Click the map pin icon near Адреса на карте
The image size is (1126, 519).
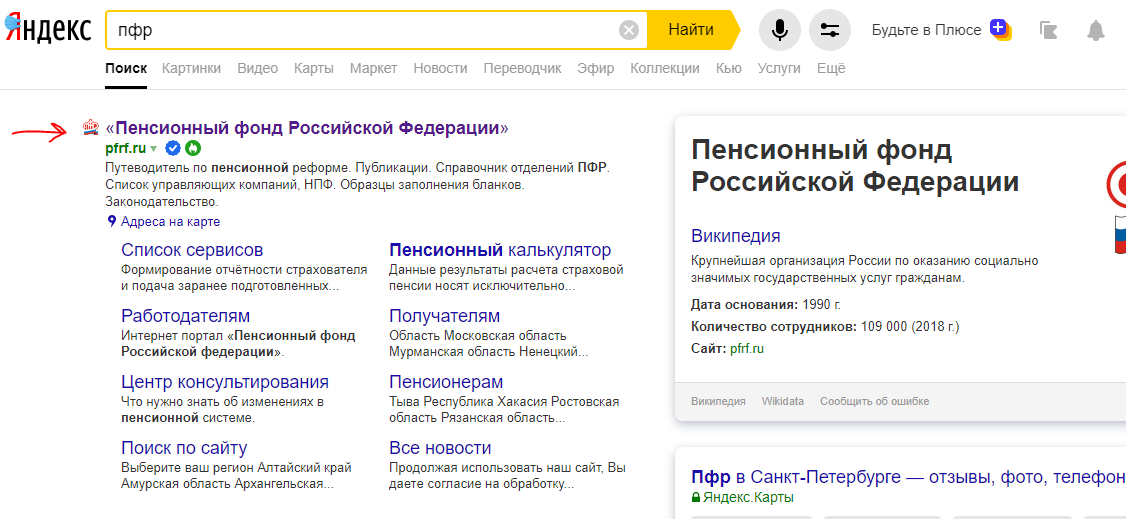point(111,221)
